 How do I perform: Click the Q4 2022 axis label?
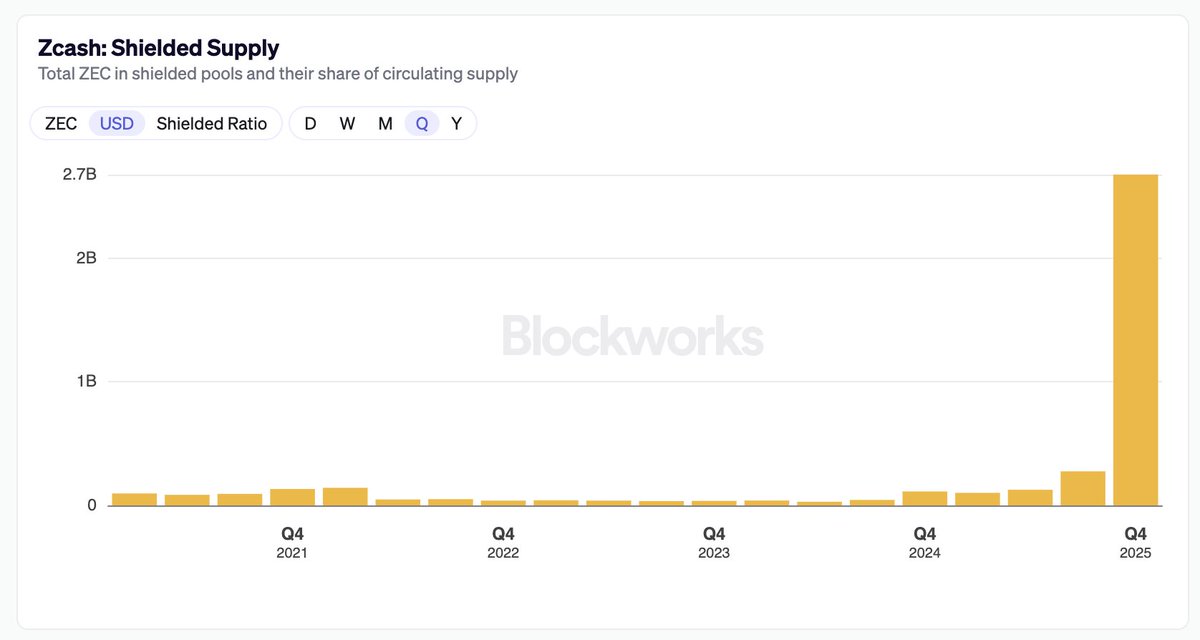503,543
